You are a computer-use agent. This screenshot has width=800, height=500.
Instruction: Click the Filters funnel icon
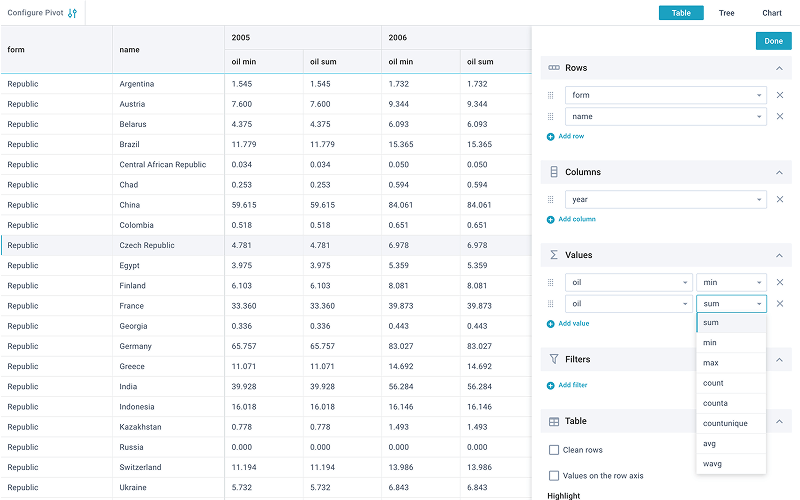click(x=554, y=359)
